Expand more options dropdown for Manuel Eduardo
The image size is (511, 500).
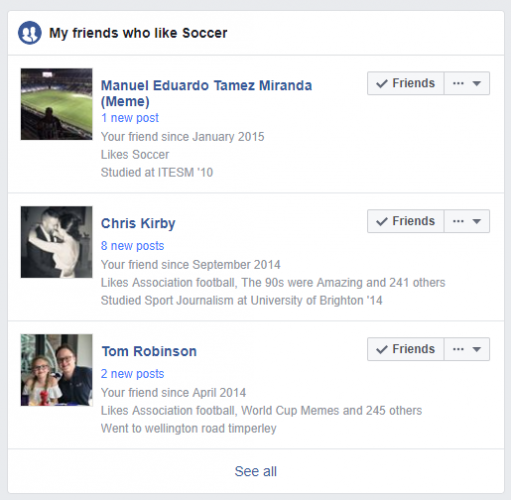pos(467,83)
